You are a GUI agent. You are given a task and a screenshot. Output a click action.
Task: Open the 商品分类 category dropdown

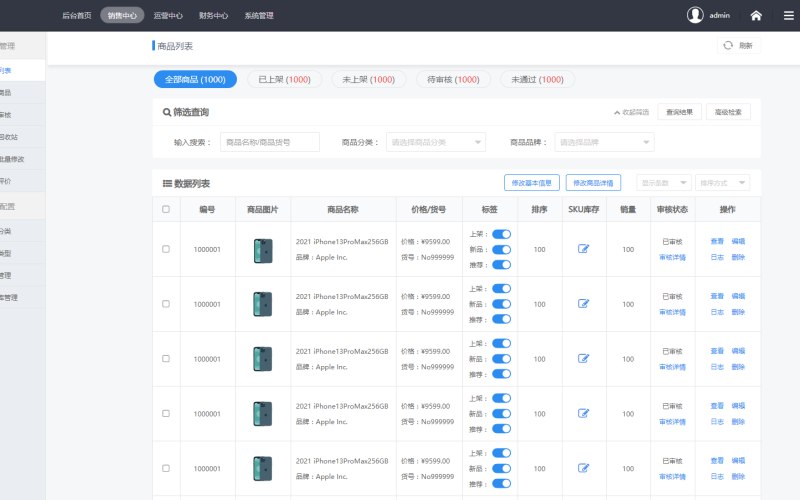[436, 142]
